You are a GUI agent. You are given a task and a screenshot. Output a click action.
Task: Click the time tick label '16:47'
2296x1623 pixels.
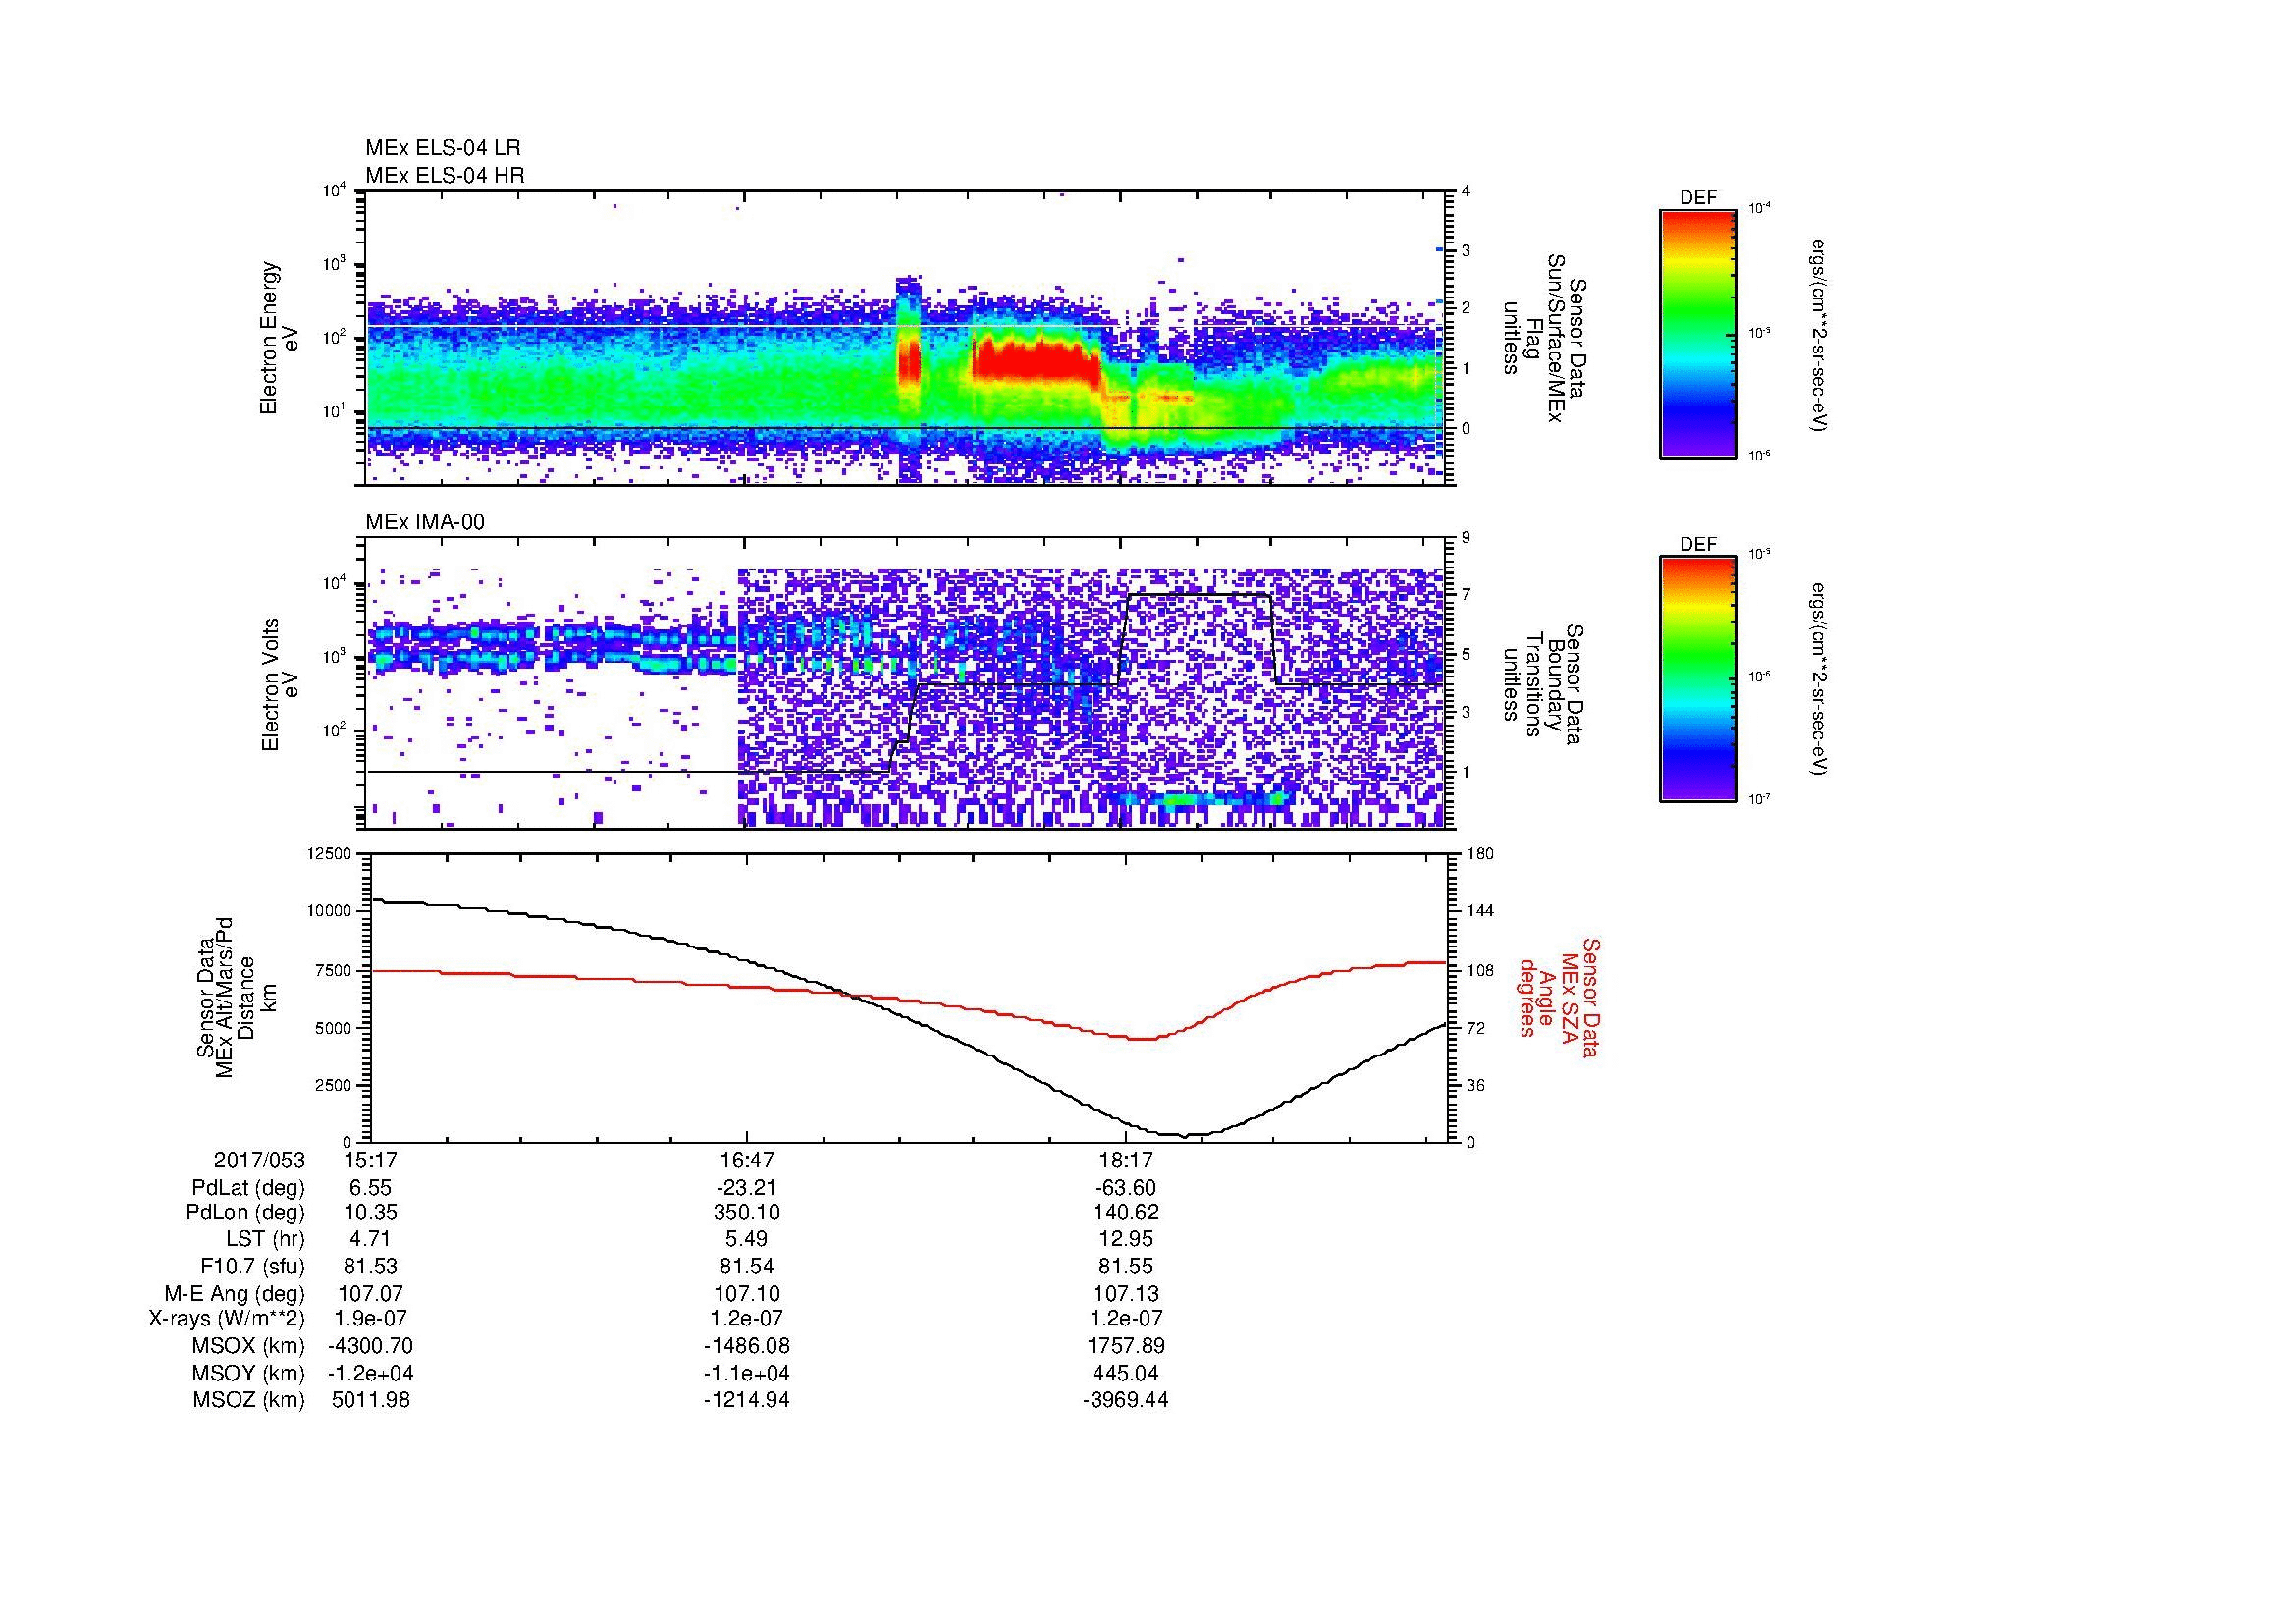[747, 1160]
